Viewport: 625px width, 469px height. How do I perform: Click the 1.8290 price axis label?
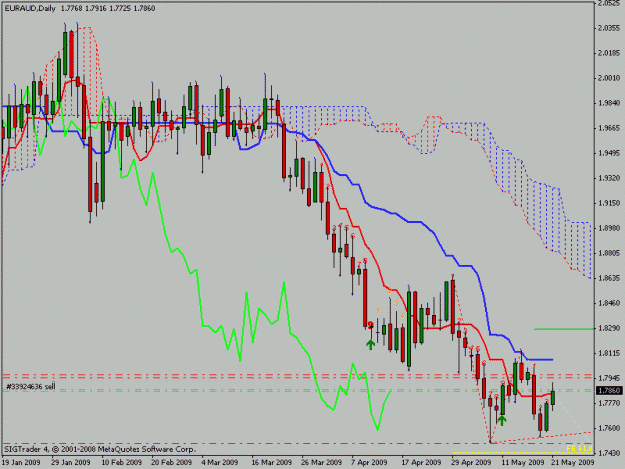click(x=609, y=328)
